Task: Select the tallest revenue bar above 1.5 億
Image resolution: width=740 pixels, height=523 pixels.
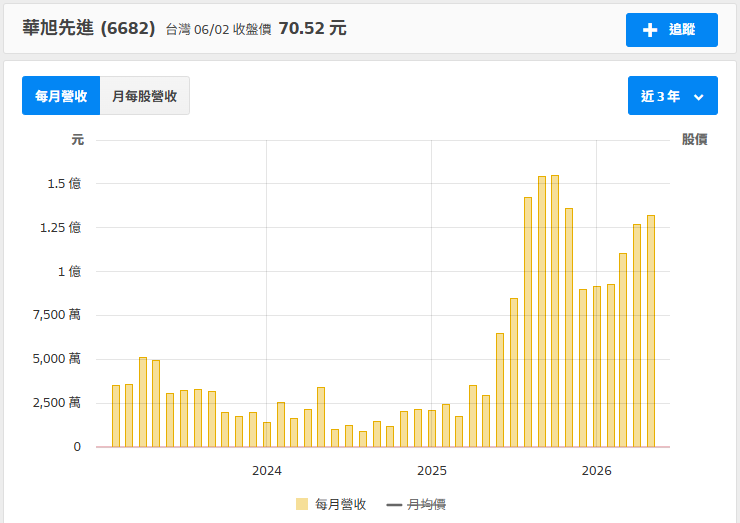Action: pos(555,311)
